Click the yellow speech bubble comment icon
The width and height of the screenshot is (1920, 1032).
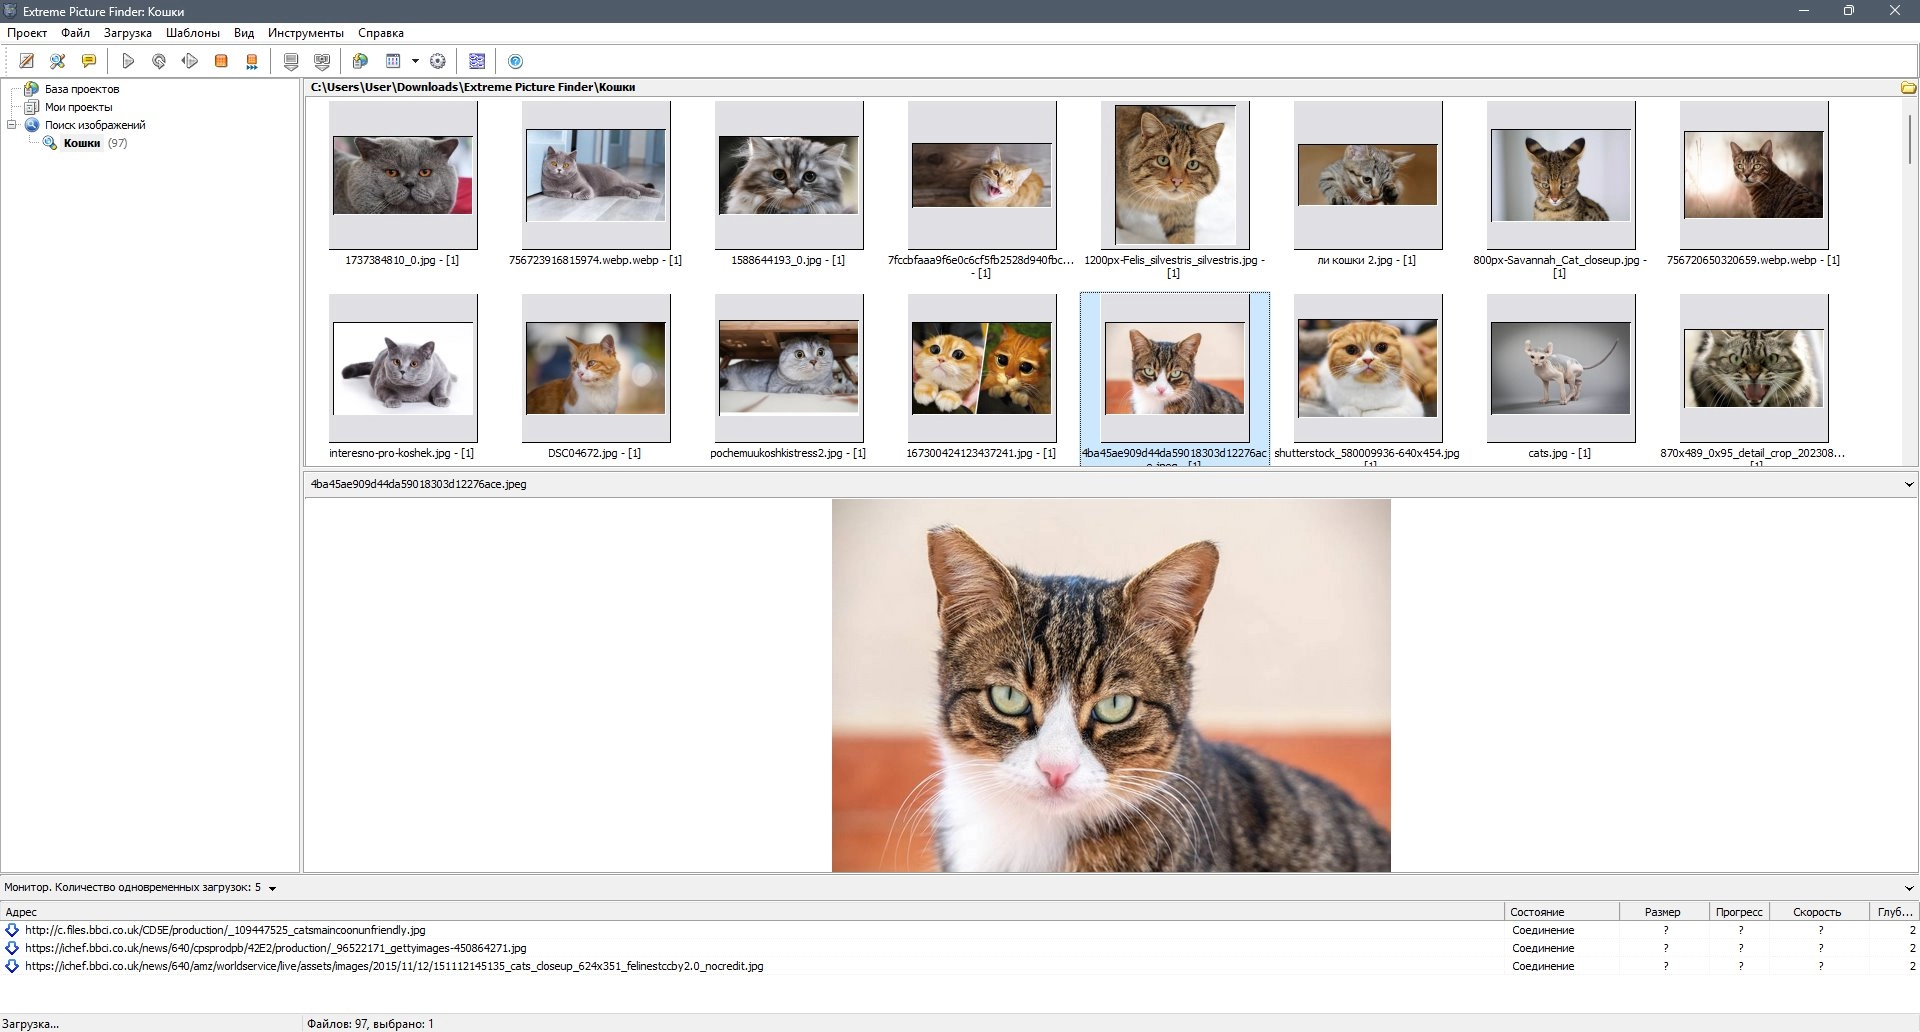click(x=89, y=61)
